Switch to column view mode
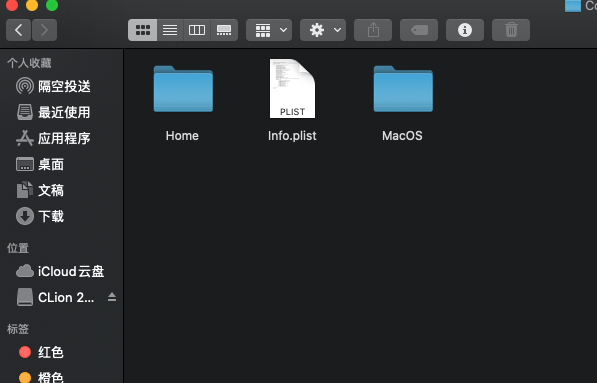The image size is (597, 383). click(197, 30)
